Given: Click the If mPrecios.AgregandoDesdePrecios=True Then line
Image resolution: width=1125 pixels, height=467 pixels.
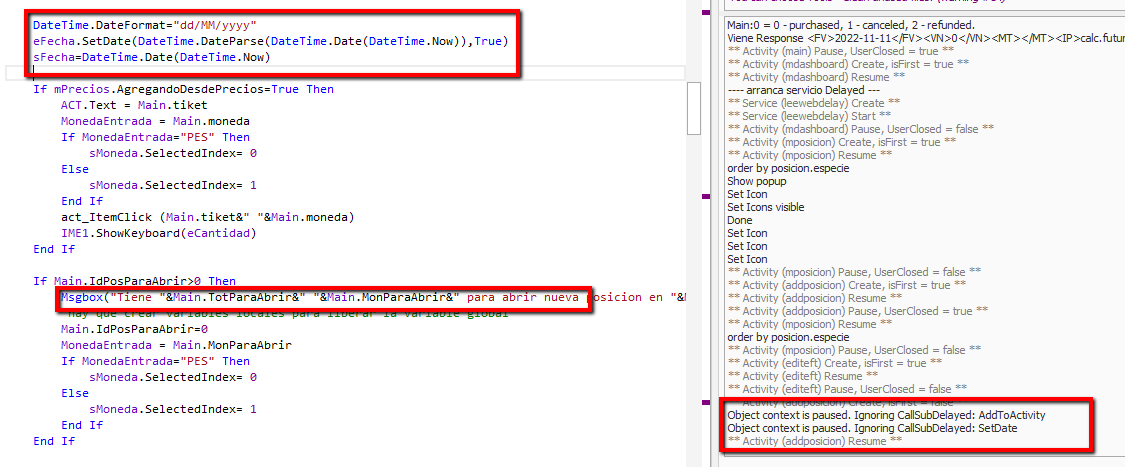Looking at the screenshot, I should coord(183,90).
